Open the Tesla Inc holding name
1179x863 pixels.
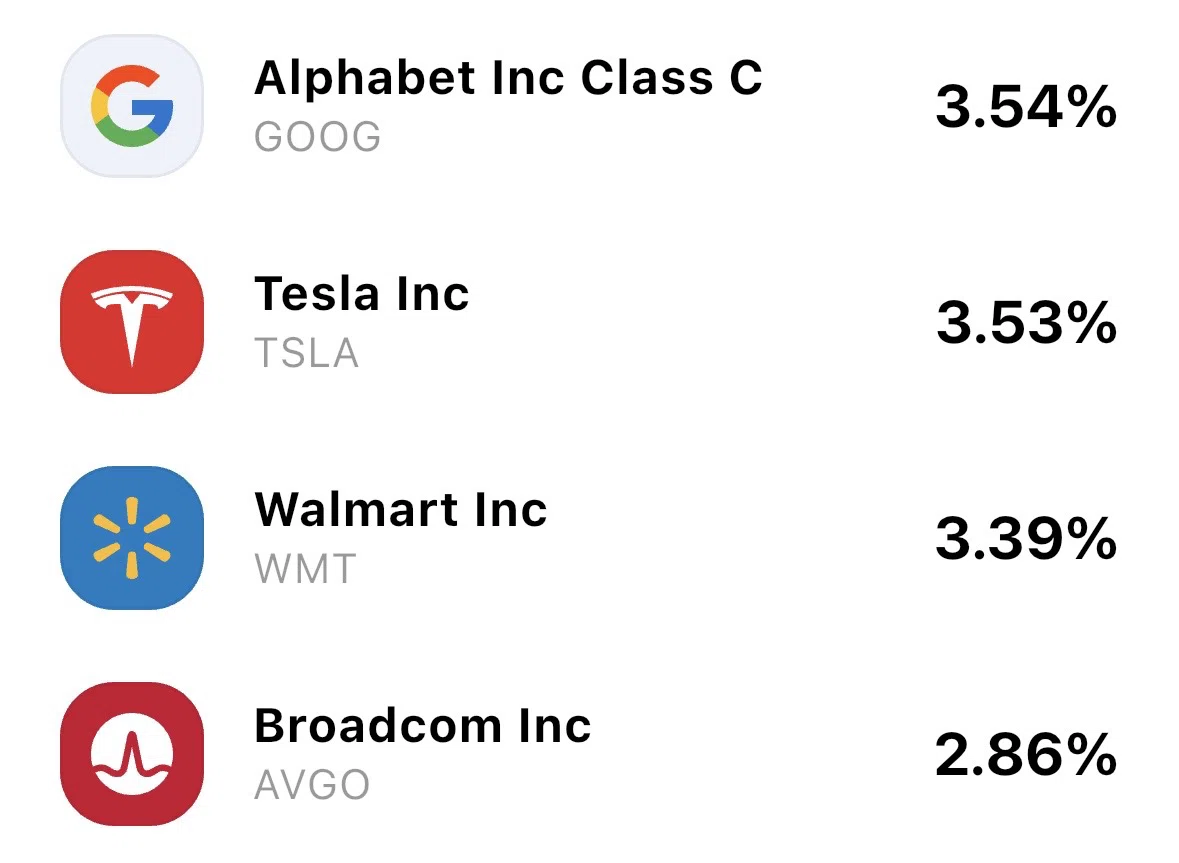pyautogui.click(x=362, y=293)
